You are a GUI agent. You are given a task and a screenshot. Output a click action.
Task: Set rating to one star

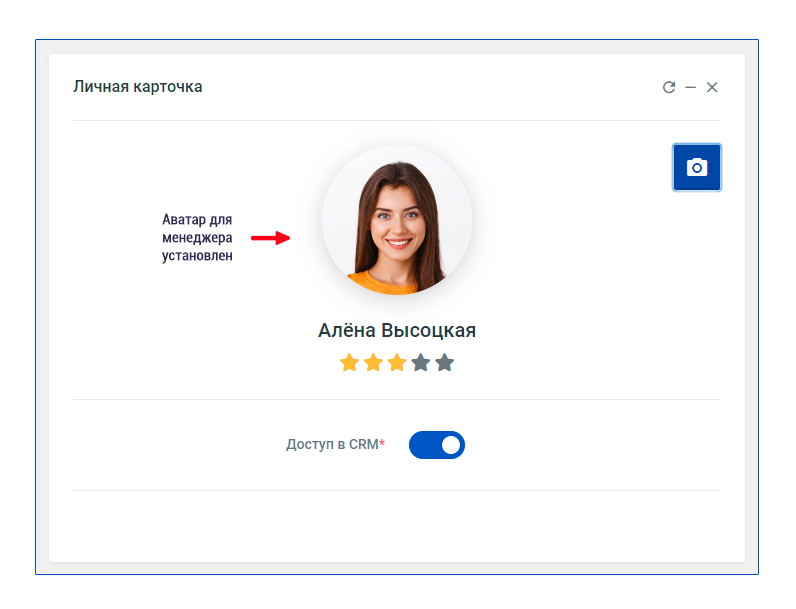[349, 363]
